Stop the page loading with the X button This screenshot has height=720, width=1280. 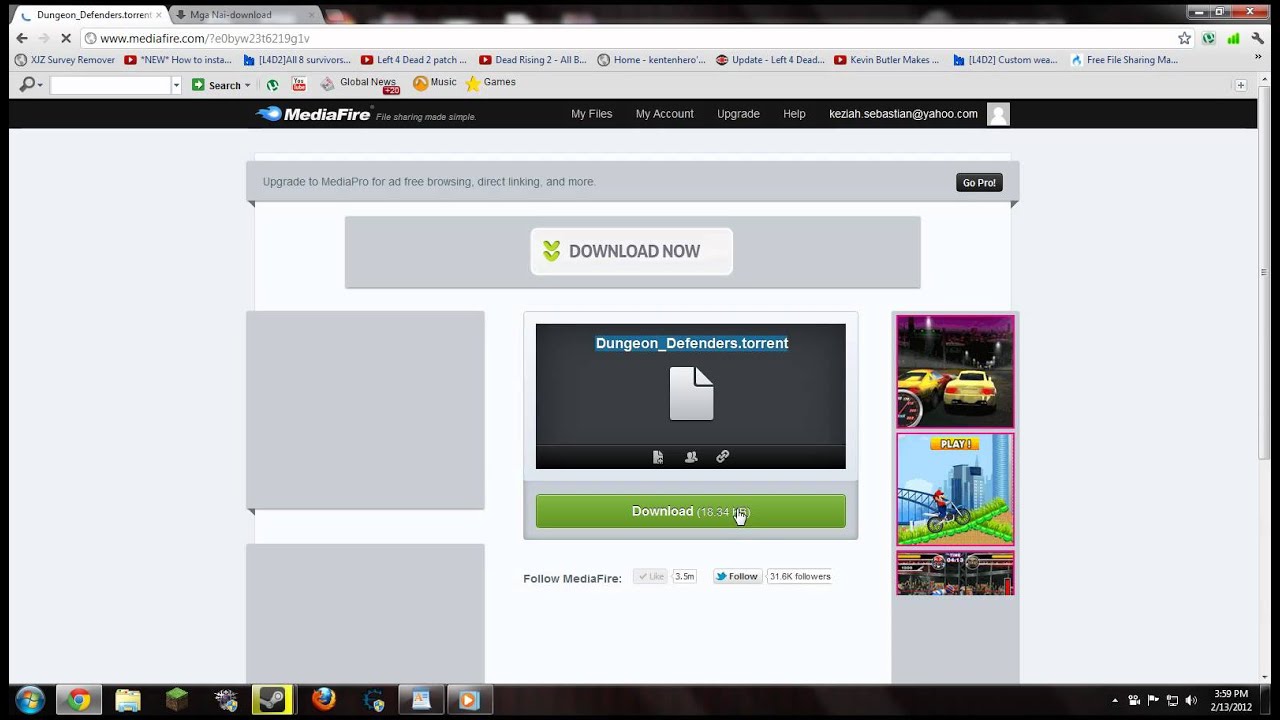(65, 38)
